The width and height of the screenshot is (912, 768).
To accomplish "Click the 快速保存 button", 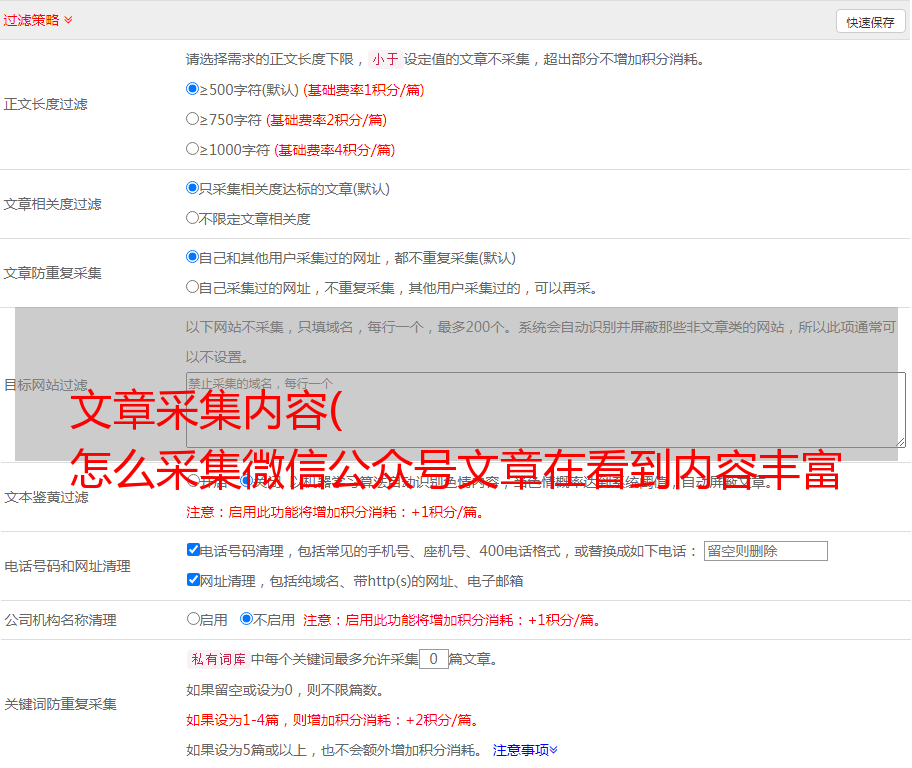I will click(870, 22).
